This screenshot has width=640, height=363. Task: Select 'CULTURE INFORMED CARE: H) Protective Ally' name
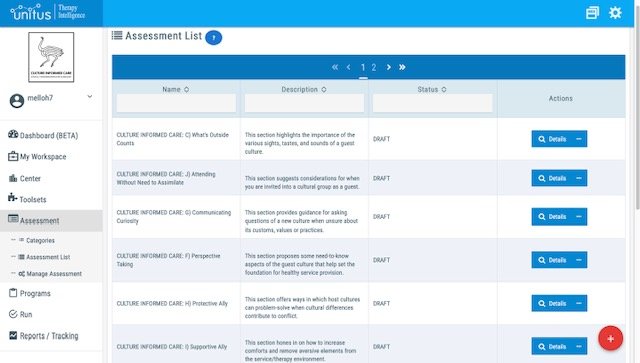(x=172, y=304)
